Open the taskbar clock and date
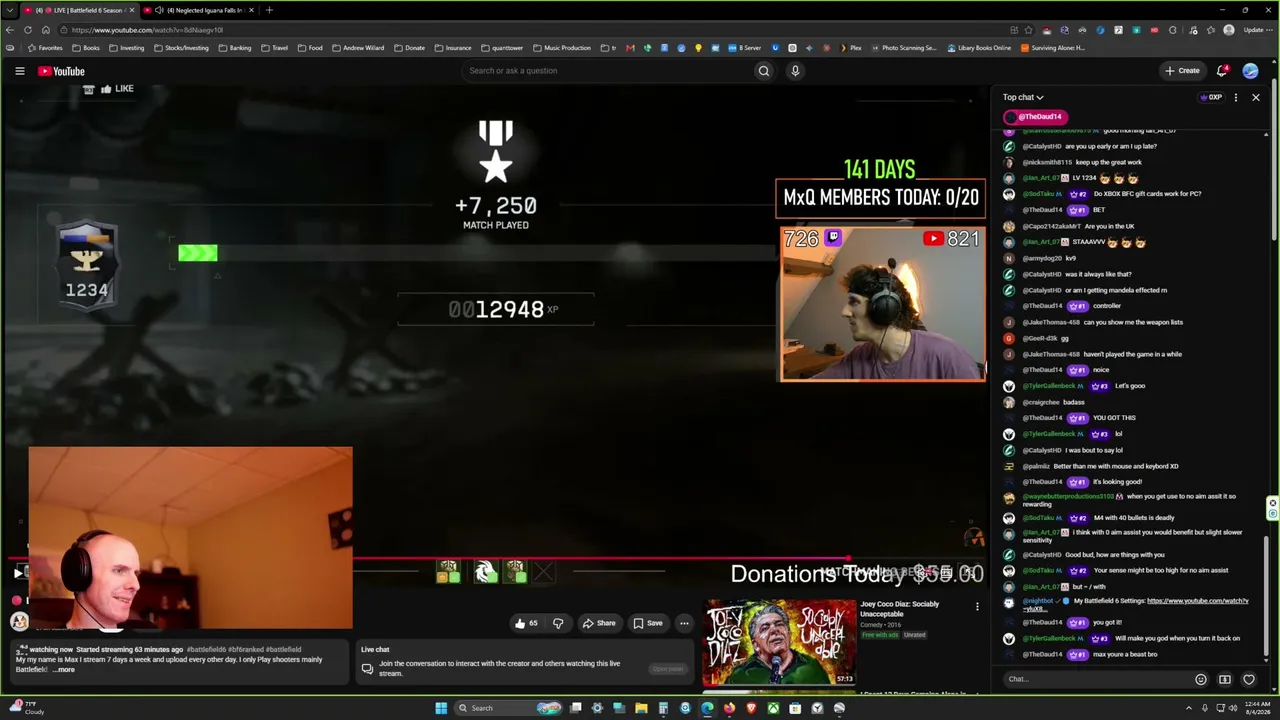This screenshot has height=720, width=1280. (1256, 708)
